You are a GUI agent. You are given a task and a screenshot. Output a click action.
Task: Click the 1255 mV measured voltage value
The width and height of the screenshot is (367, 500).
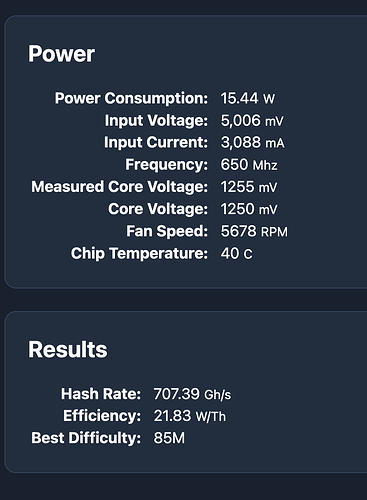(x=249, y=187)
